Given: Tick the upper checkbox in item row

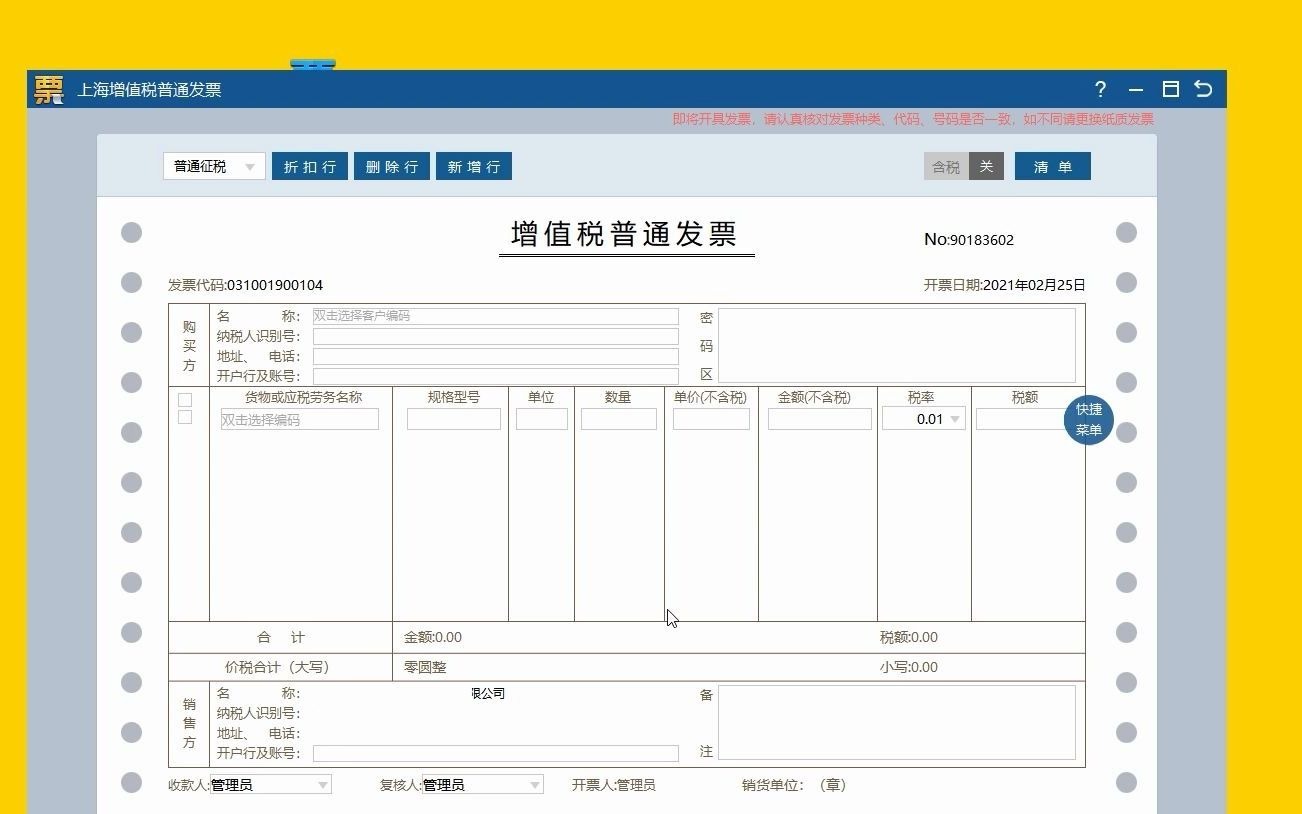Looking at the screenshot, I should (x=185, y=400).
